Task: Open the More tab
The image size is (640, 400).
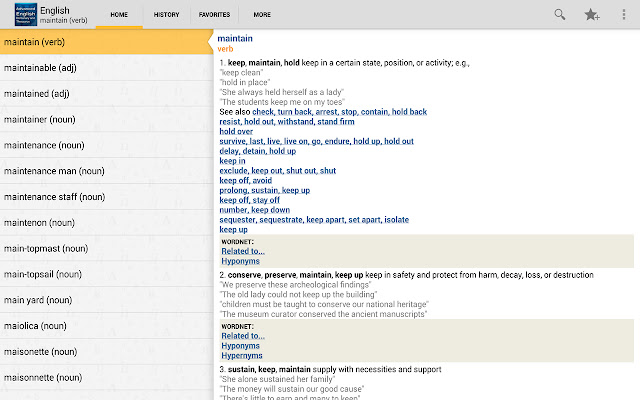Action: pos(261,15)
